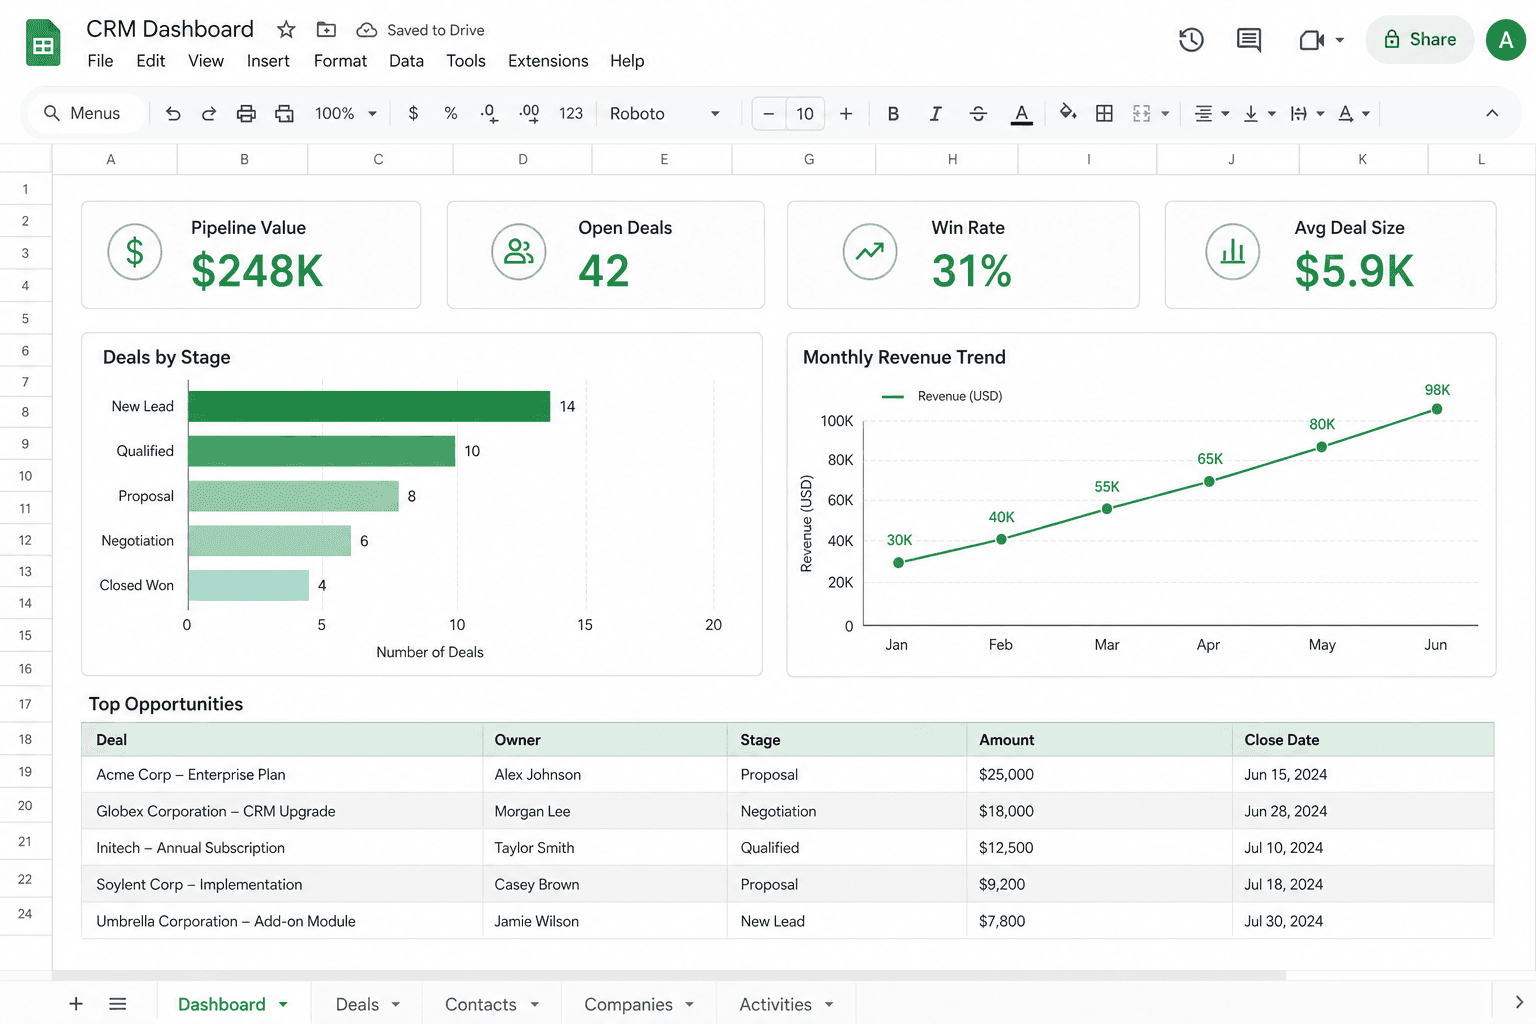1536x1024 pixels.
Task: Click the horizontal align icon
Action: [1204, 114]
